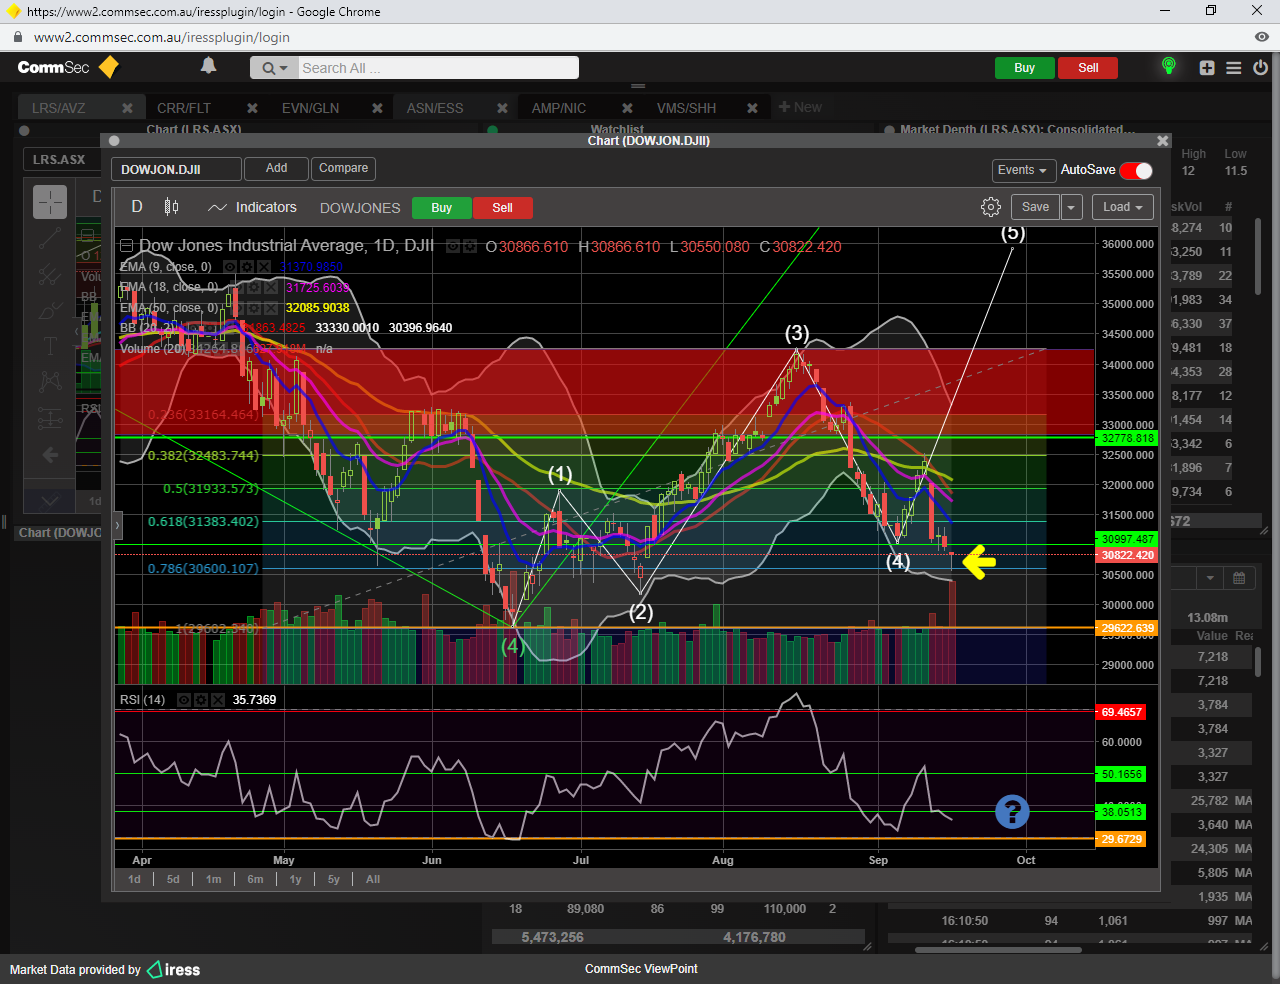
Task: Close the EVN/GLN tab
Action: click(x=377, y=108)
